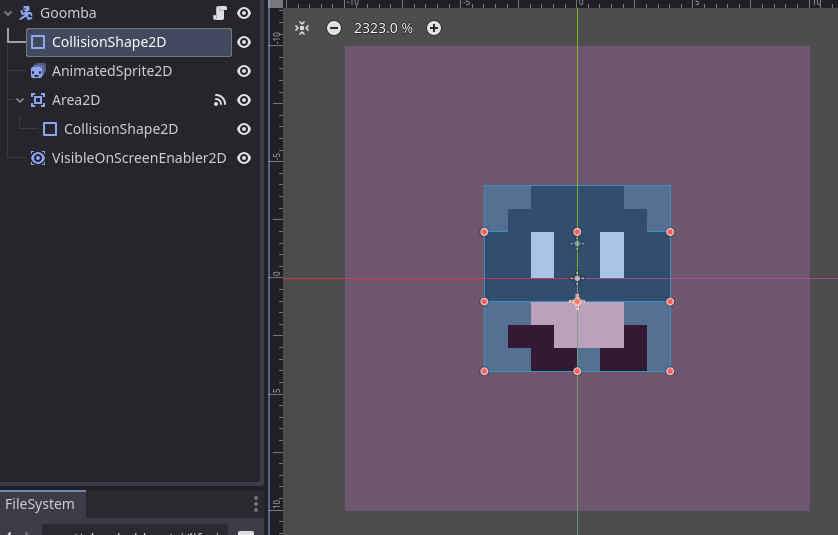Select the CollisionShape2D under Area2D
This screenshot has width=838, height=535.
(x=121, y=129)
